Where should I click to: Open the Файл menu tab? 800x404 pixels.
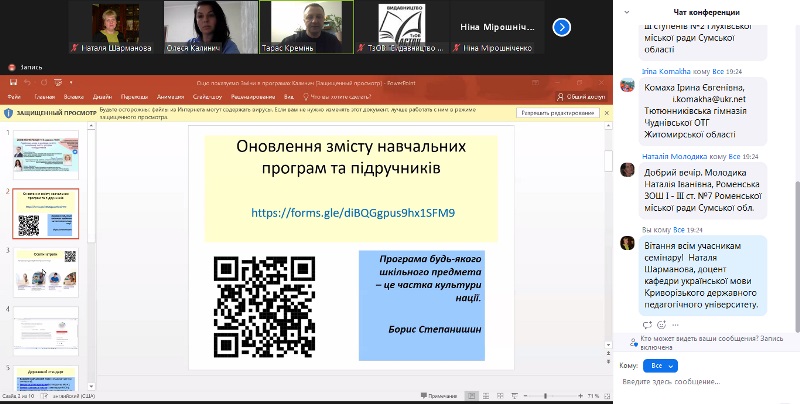[x=14, y=97]
